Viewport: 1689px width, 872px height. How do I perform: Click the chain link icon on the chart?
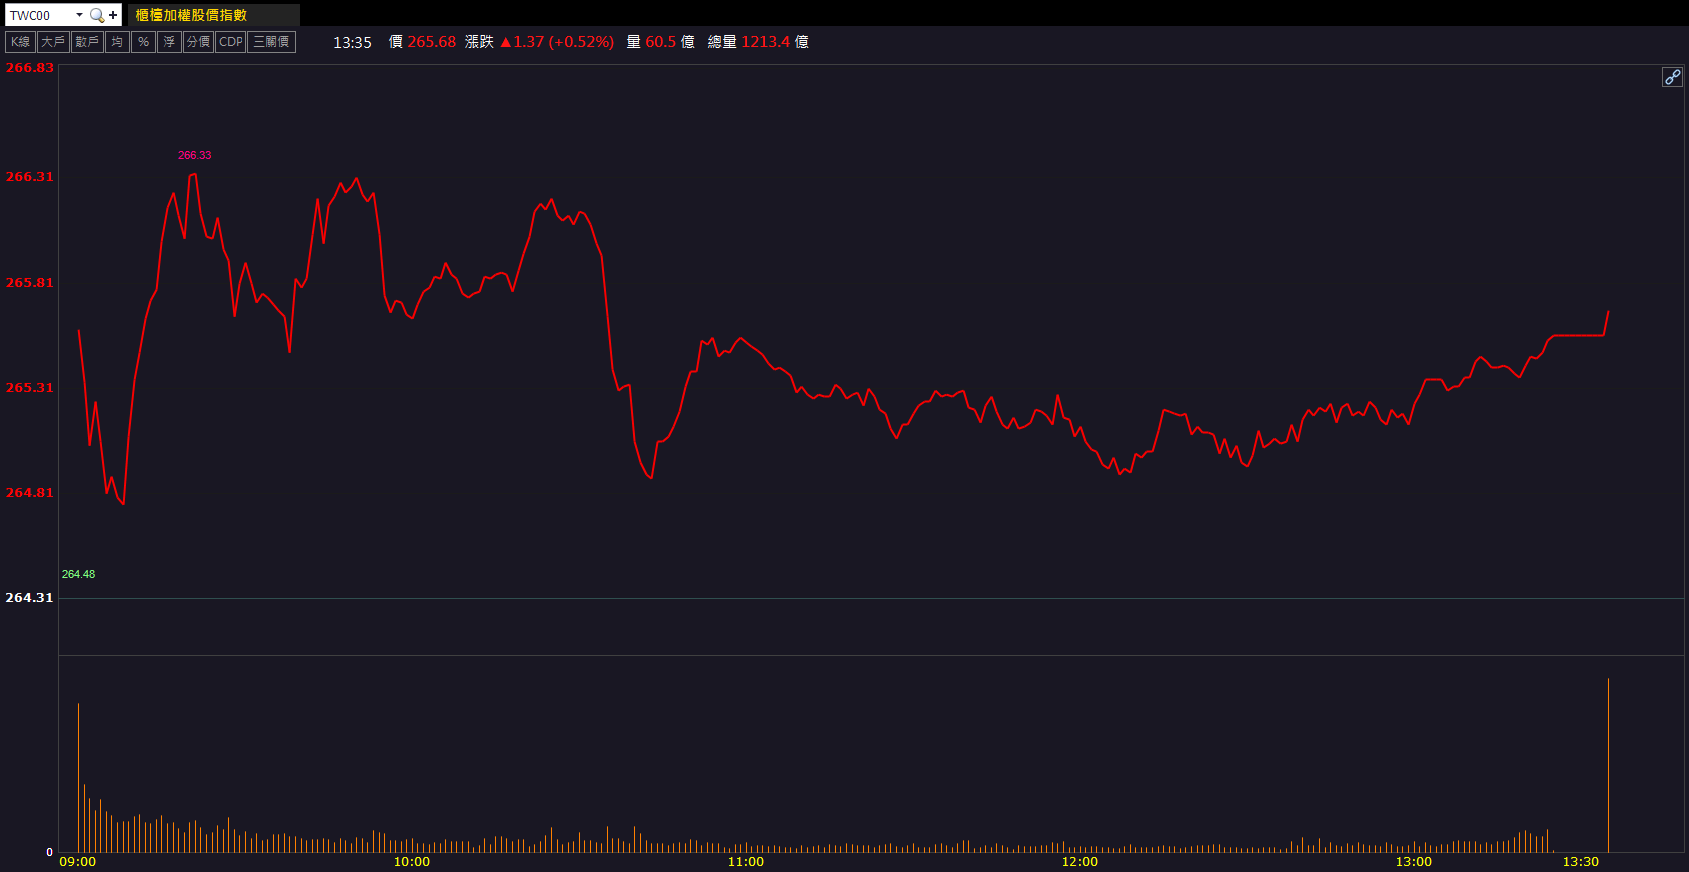pyautogui.click(x=1672, y=77)
